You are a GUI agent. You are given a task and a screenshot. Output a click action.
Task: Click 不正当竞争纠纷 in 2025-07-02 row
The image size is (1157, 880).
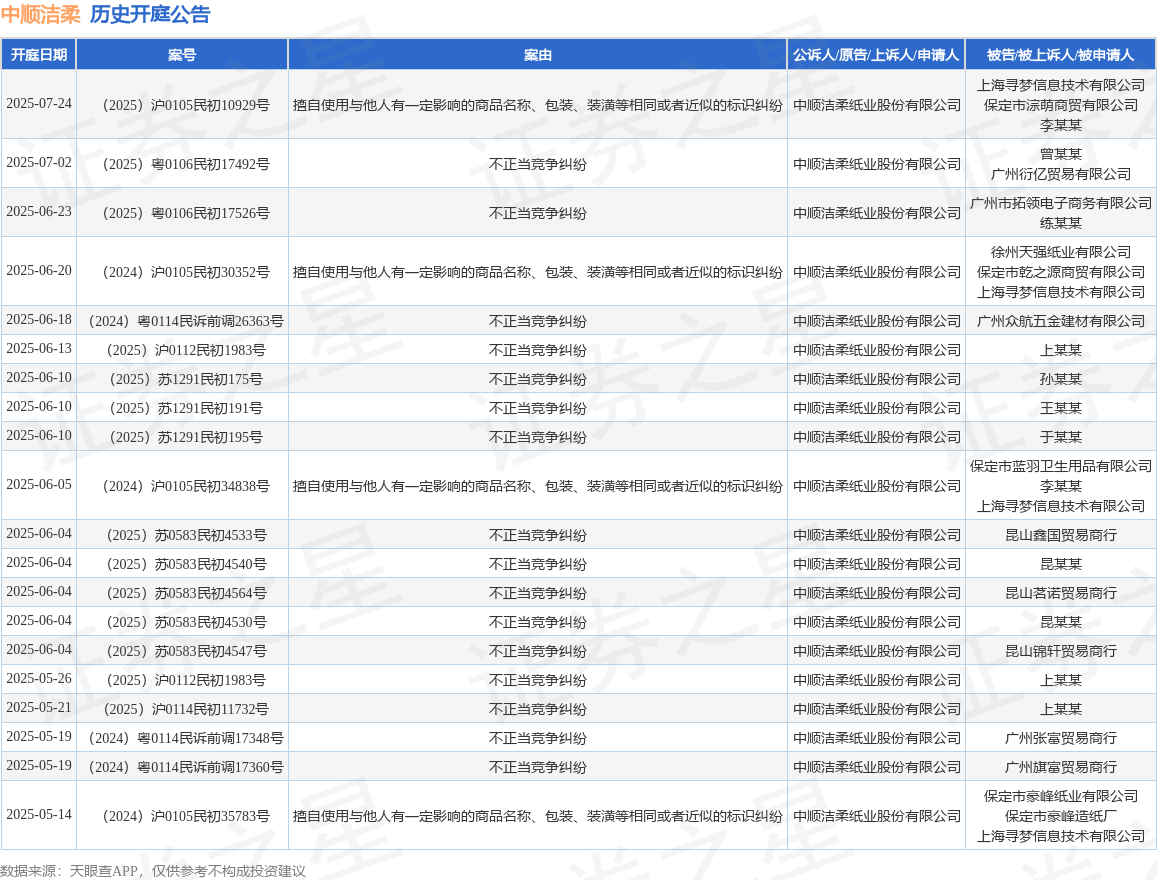(x=537, y=164)
